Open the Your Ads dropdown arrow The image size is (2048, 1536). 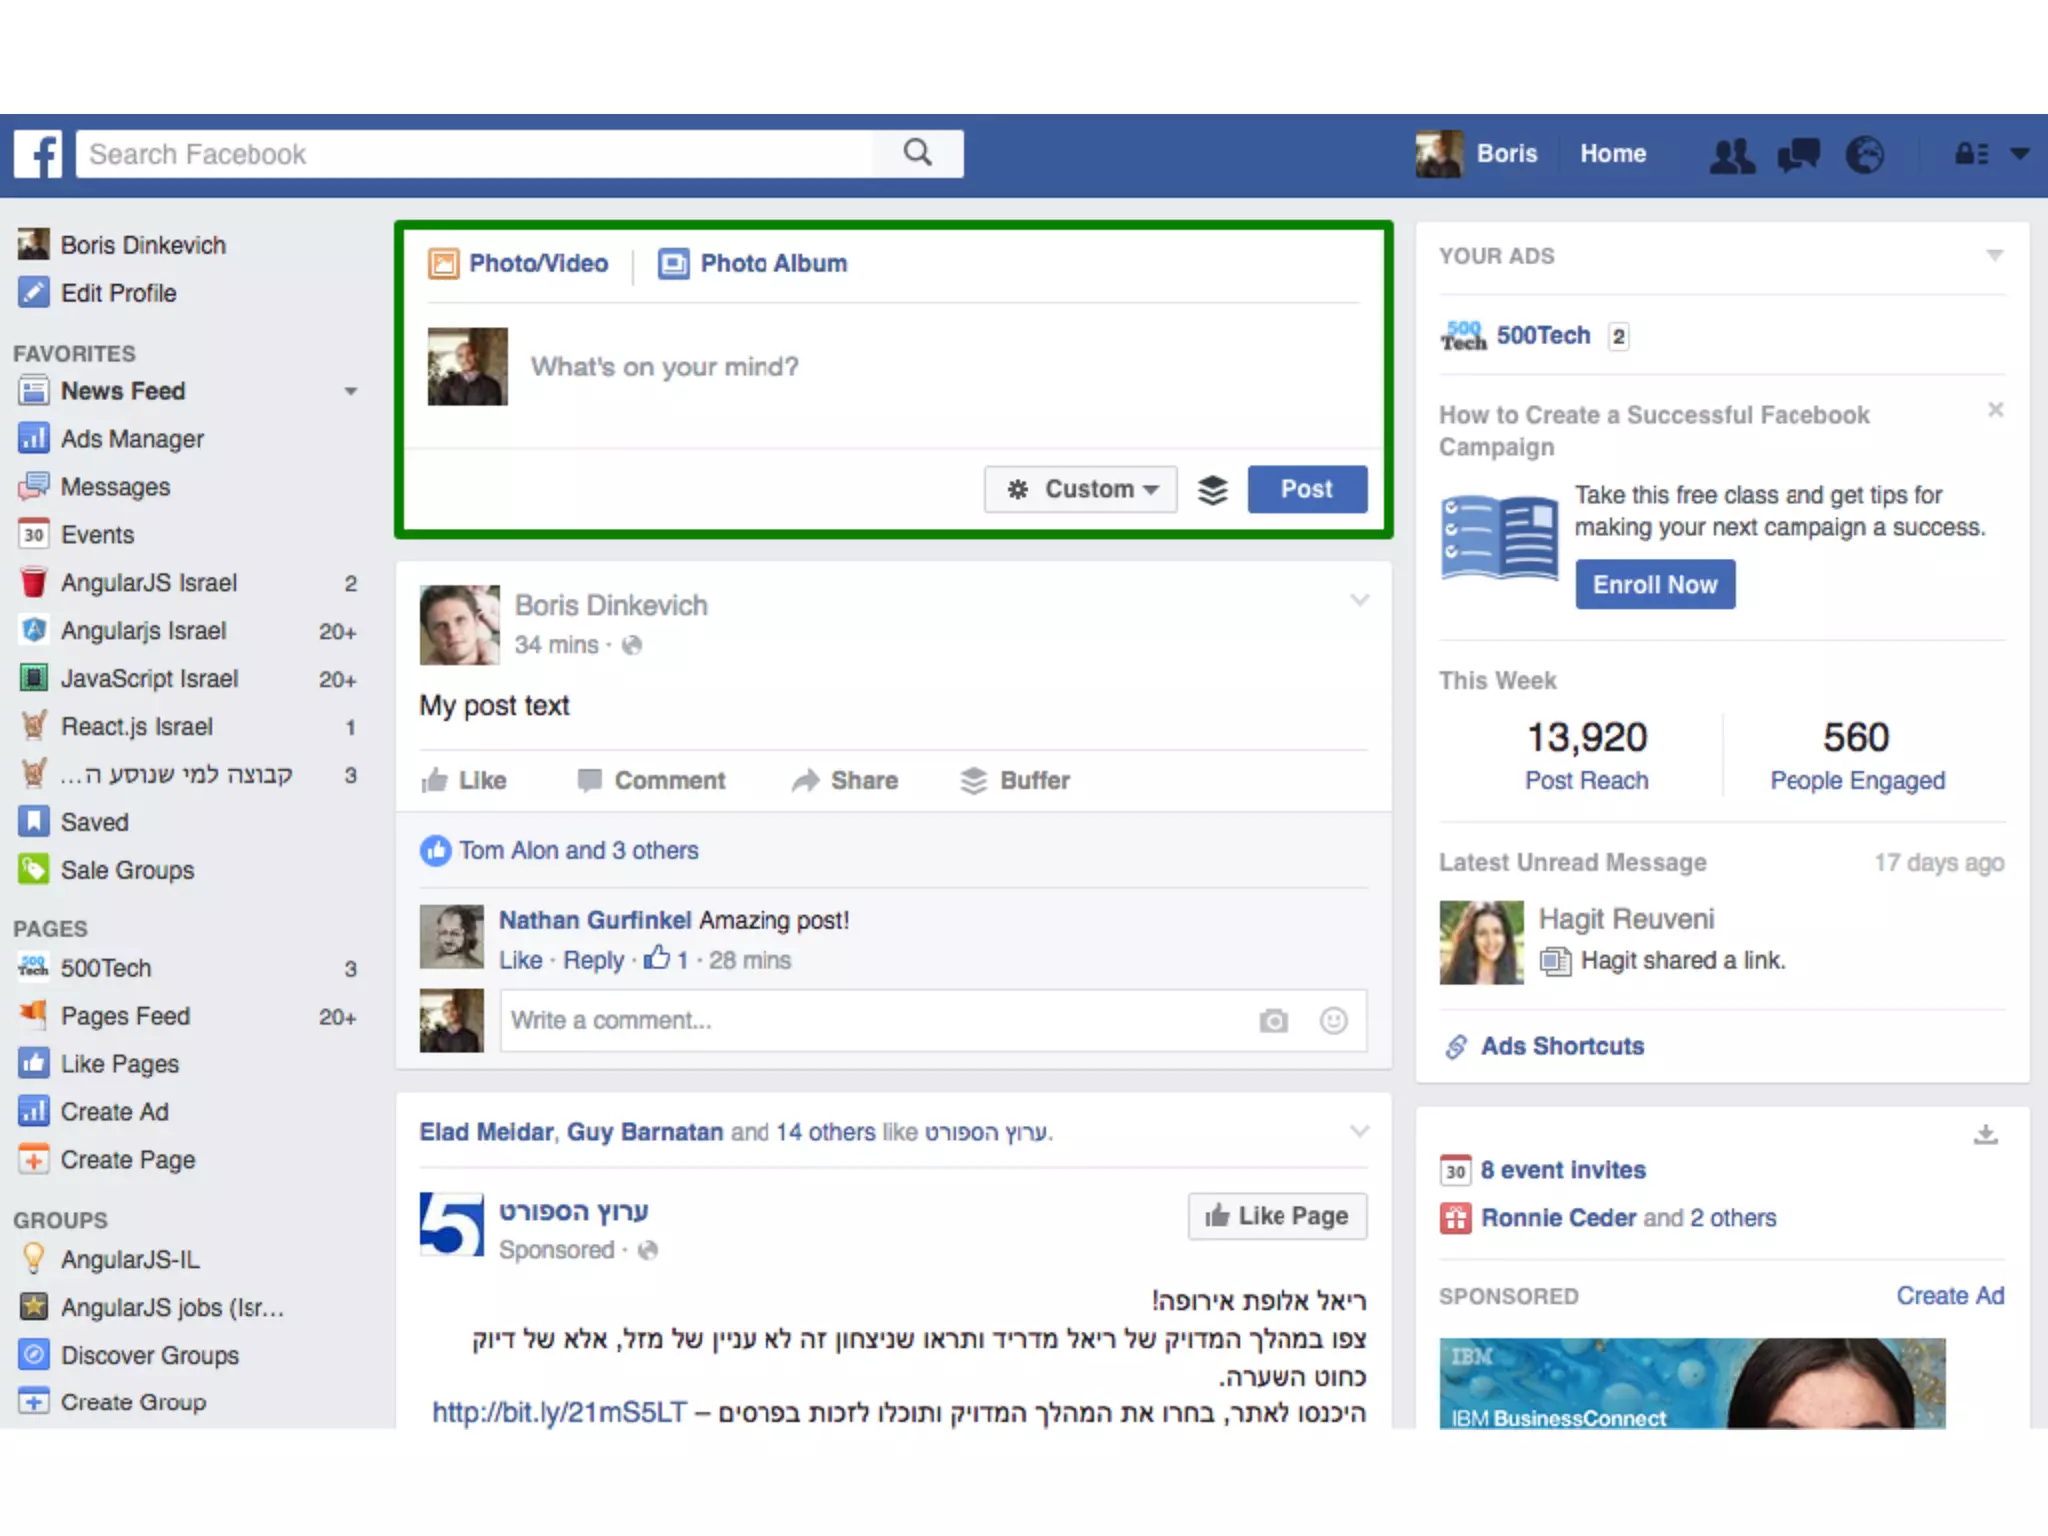pos(1994,256)
